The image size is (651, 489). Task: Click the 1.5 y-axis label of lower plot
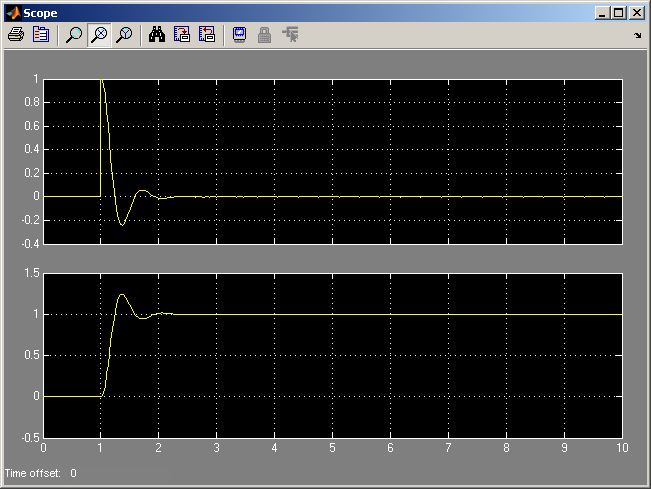click(x=32, y=273)
